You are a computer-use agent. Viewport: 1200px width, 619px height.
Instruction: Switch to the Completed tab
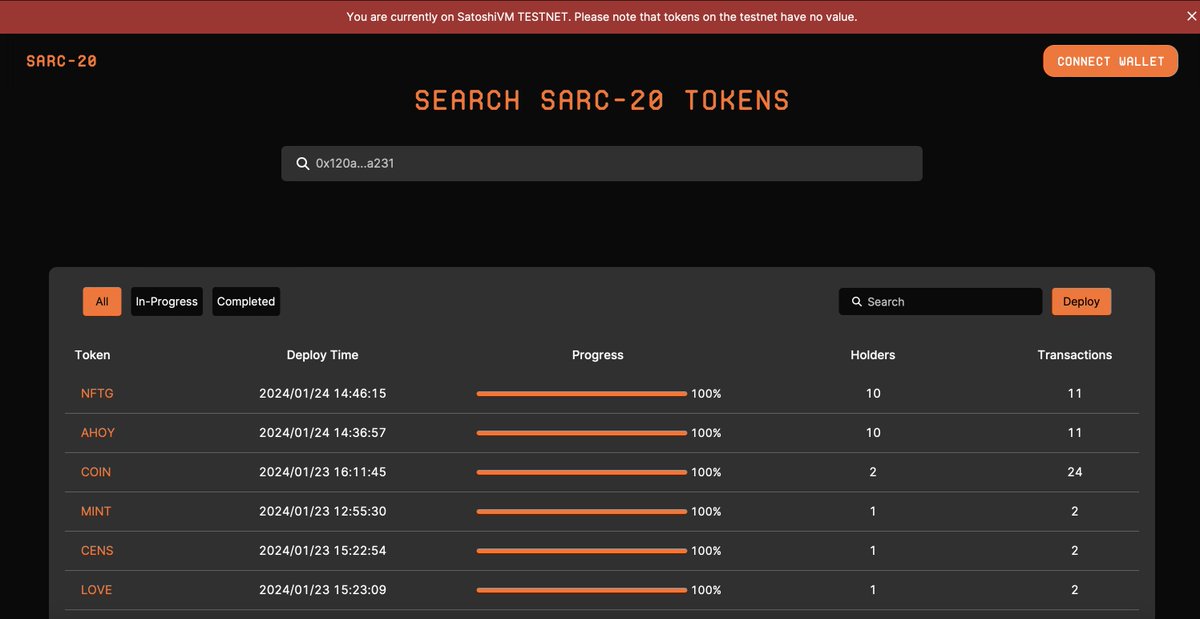[x=246, y=301]
